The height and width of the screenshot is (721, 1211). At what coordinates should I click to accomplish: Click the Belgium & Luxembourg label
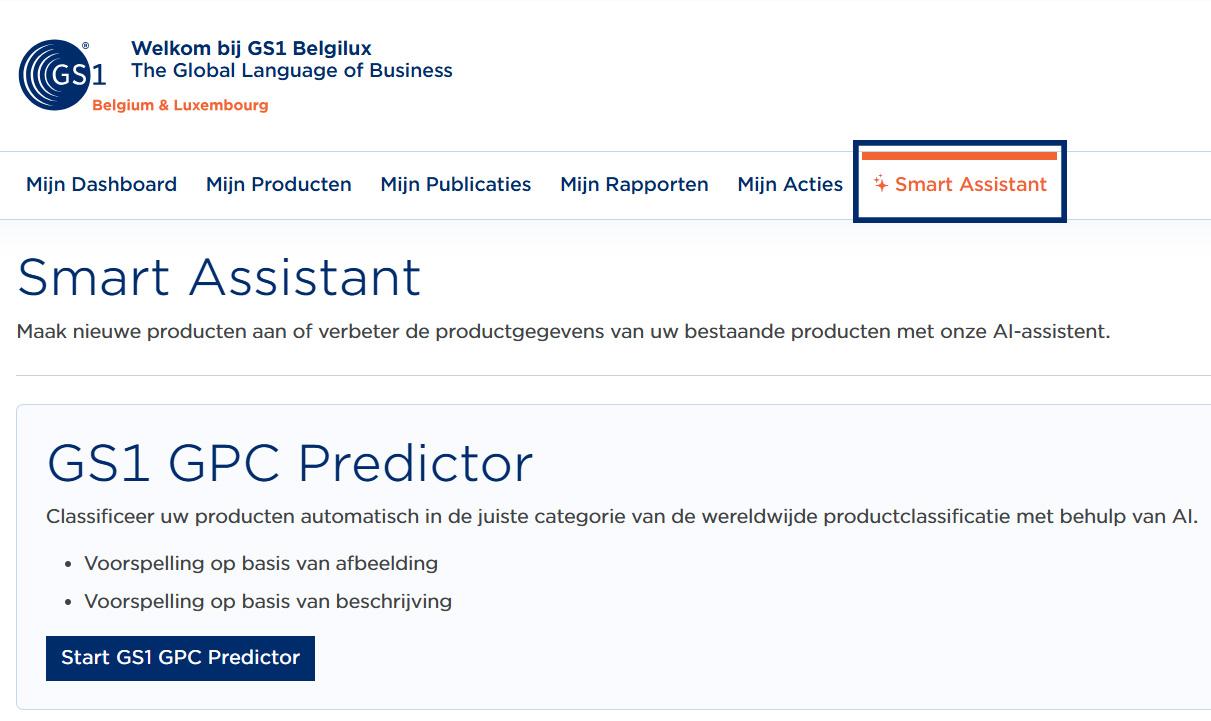[178, 104]
